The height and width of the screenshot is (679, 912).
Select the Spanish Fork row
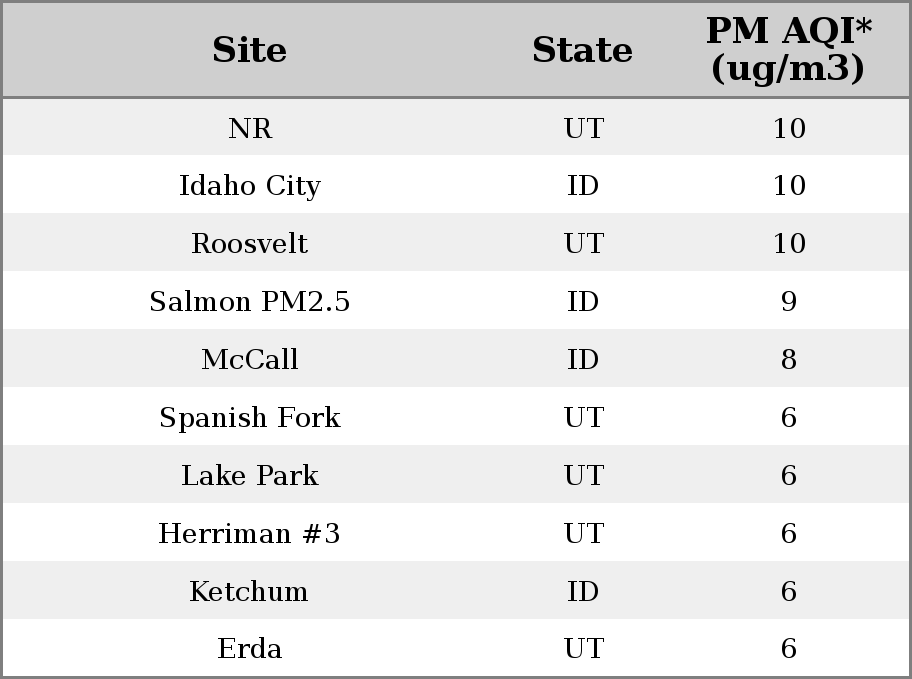tap(456, 417)
